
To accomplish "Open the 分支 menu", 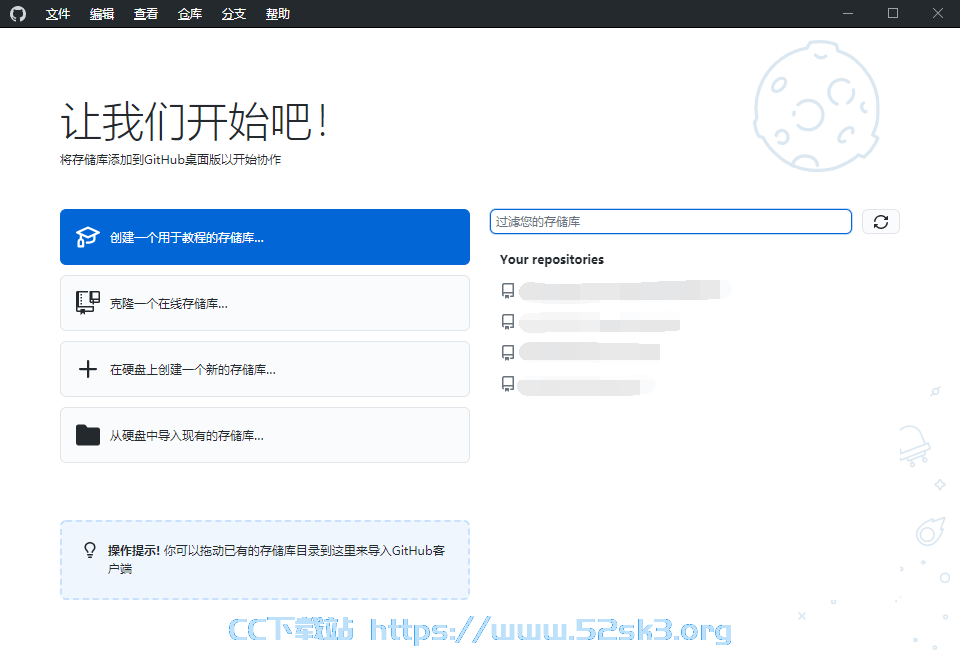I will (x=234, y=13).
